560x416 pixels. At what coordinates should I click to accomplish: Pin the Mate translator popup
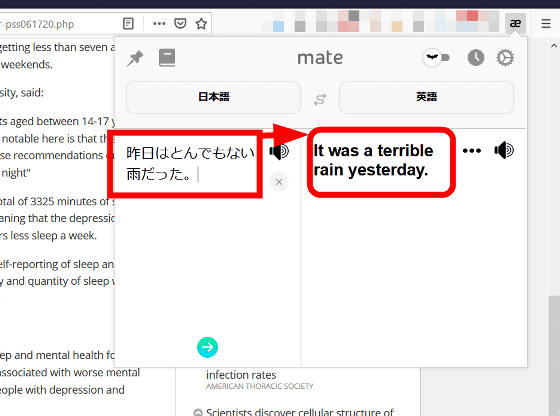pos(135,58)
